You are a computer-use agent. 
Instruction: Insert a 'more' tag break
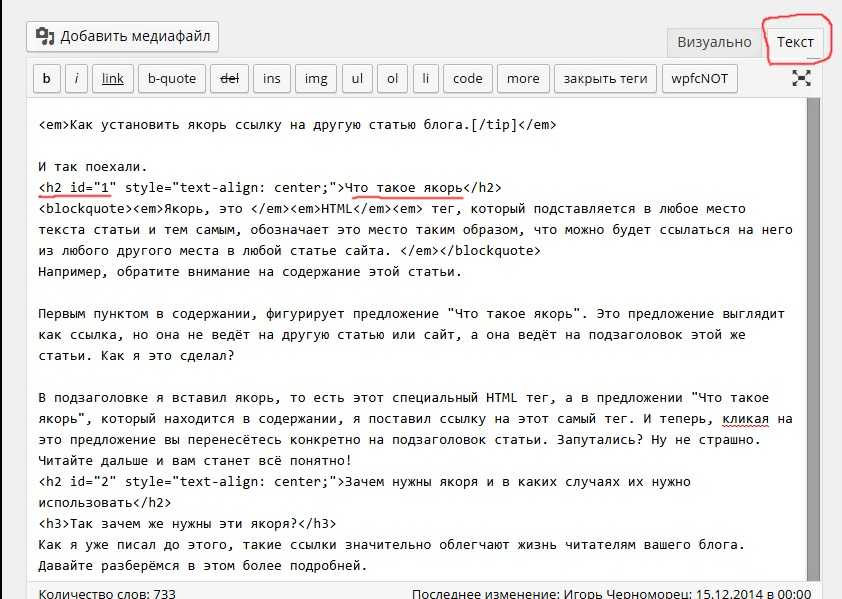(x=522, y=78)
